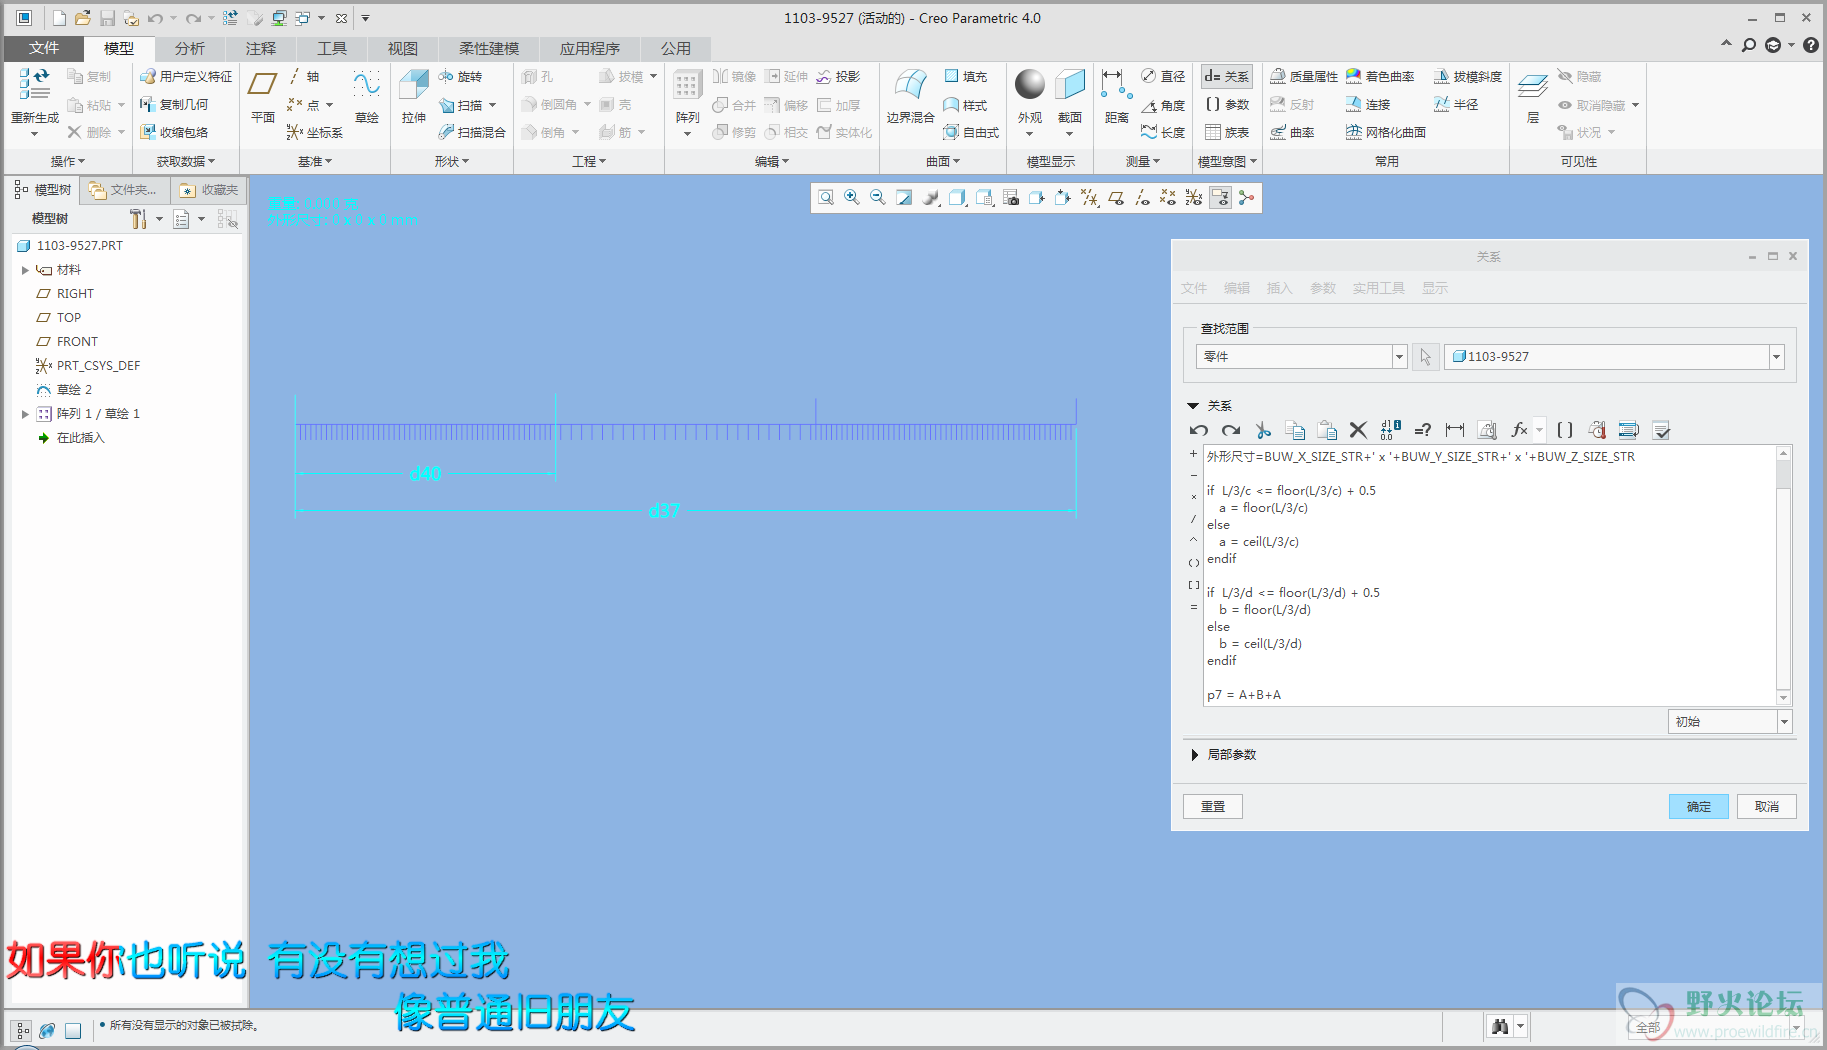Image resolution: width=1827 pixels, height=1050 pixels.
Task: Click the binoculars search icon in status bar
Action: tap(1499, 1026)
